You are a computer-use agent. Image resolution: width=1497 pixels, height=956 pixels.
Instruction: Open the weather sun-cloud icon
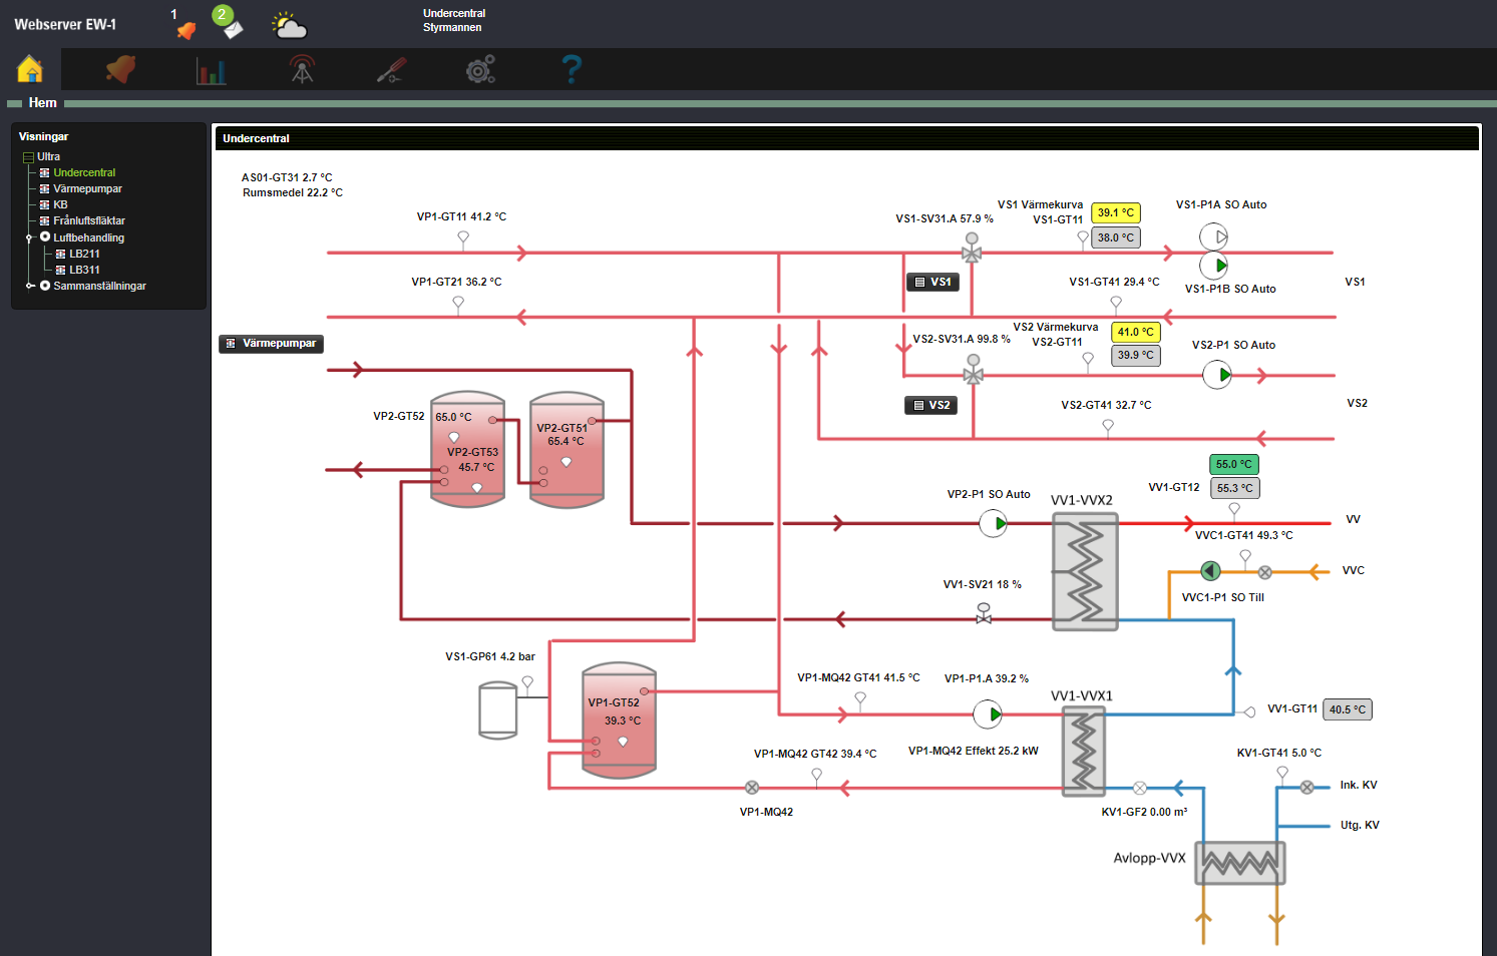289,25
